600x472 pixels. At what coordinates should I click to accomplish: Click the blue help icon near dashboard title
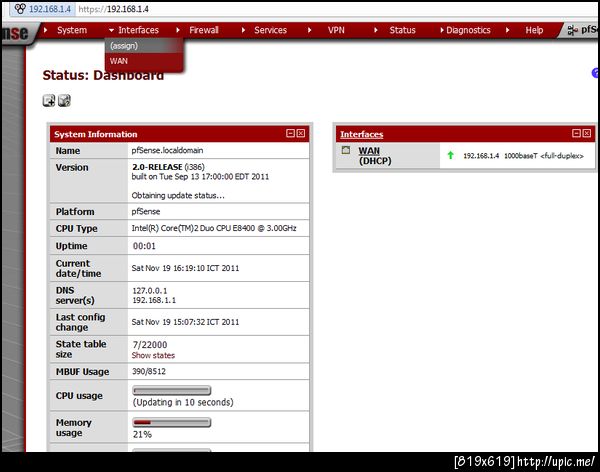[x=595, y=73]
